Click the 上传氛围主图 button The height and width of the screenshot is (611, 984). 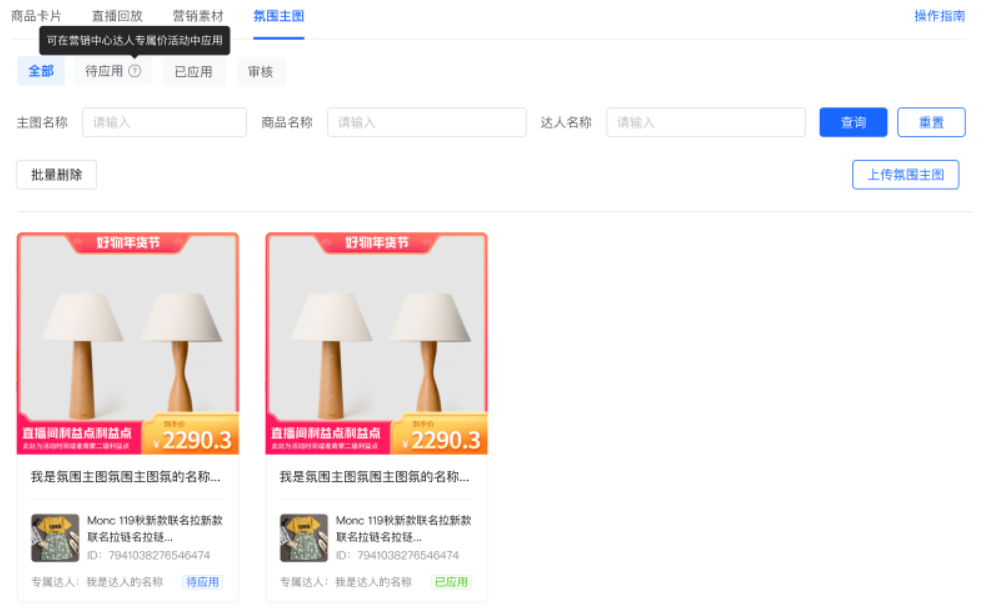tap(905, 174)
